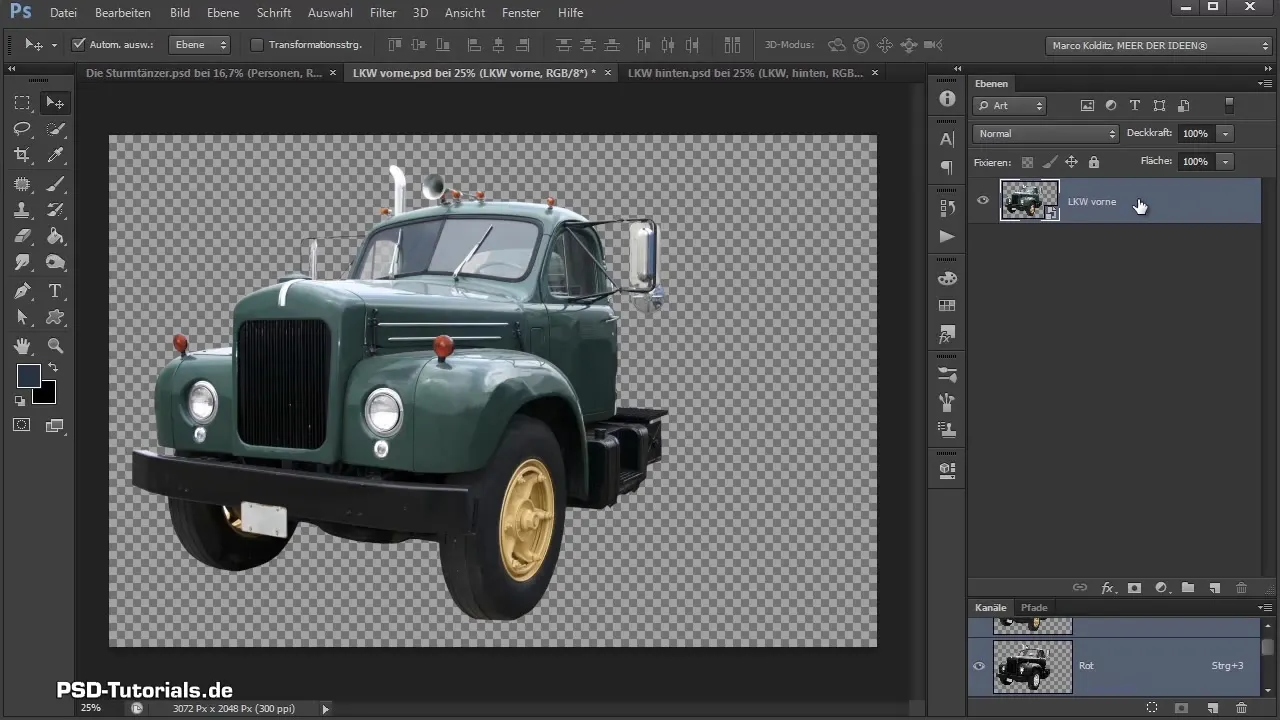Viewport: 1280px width, 720px height.
Task: Open the Filter menu
Action: 382,13
